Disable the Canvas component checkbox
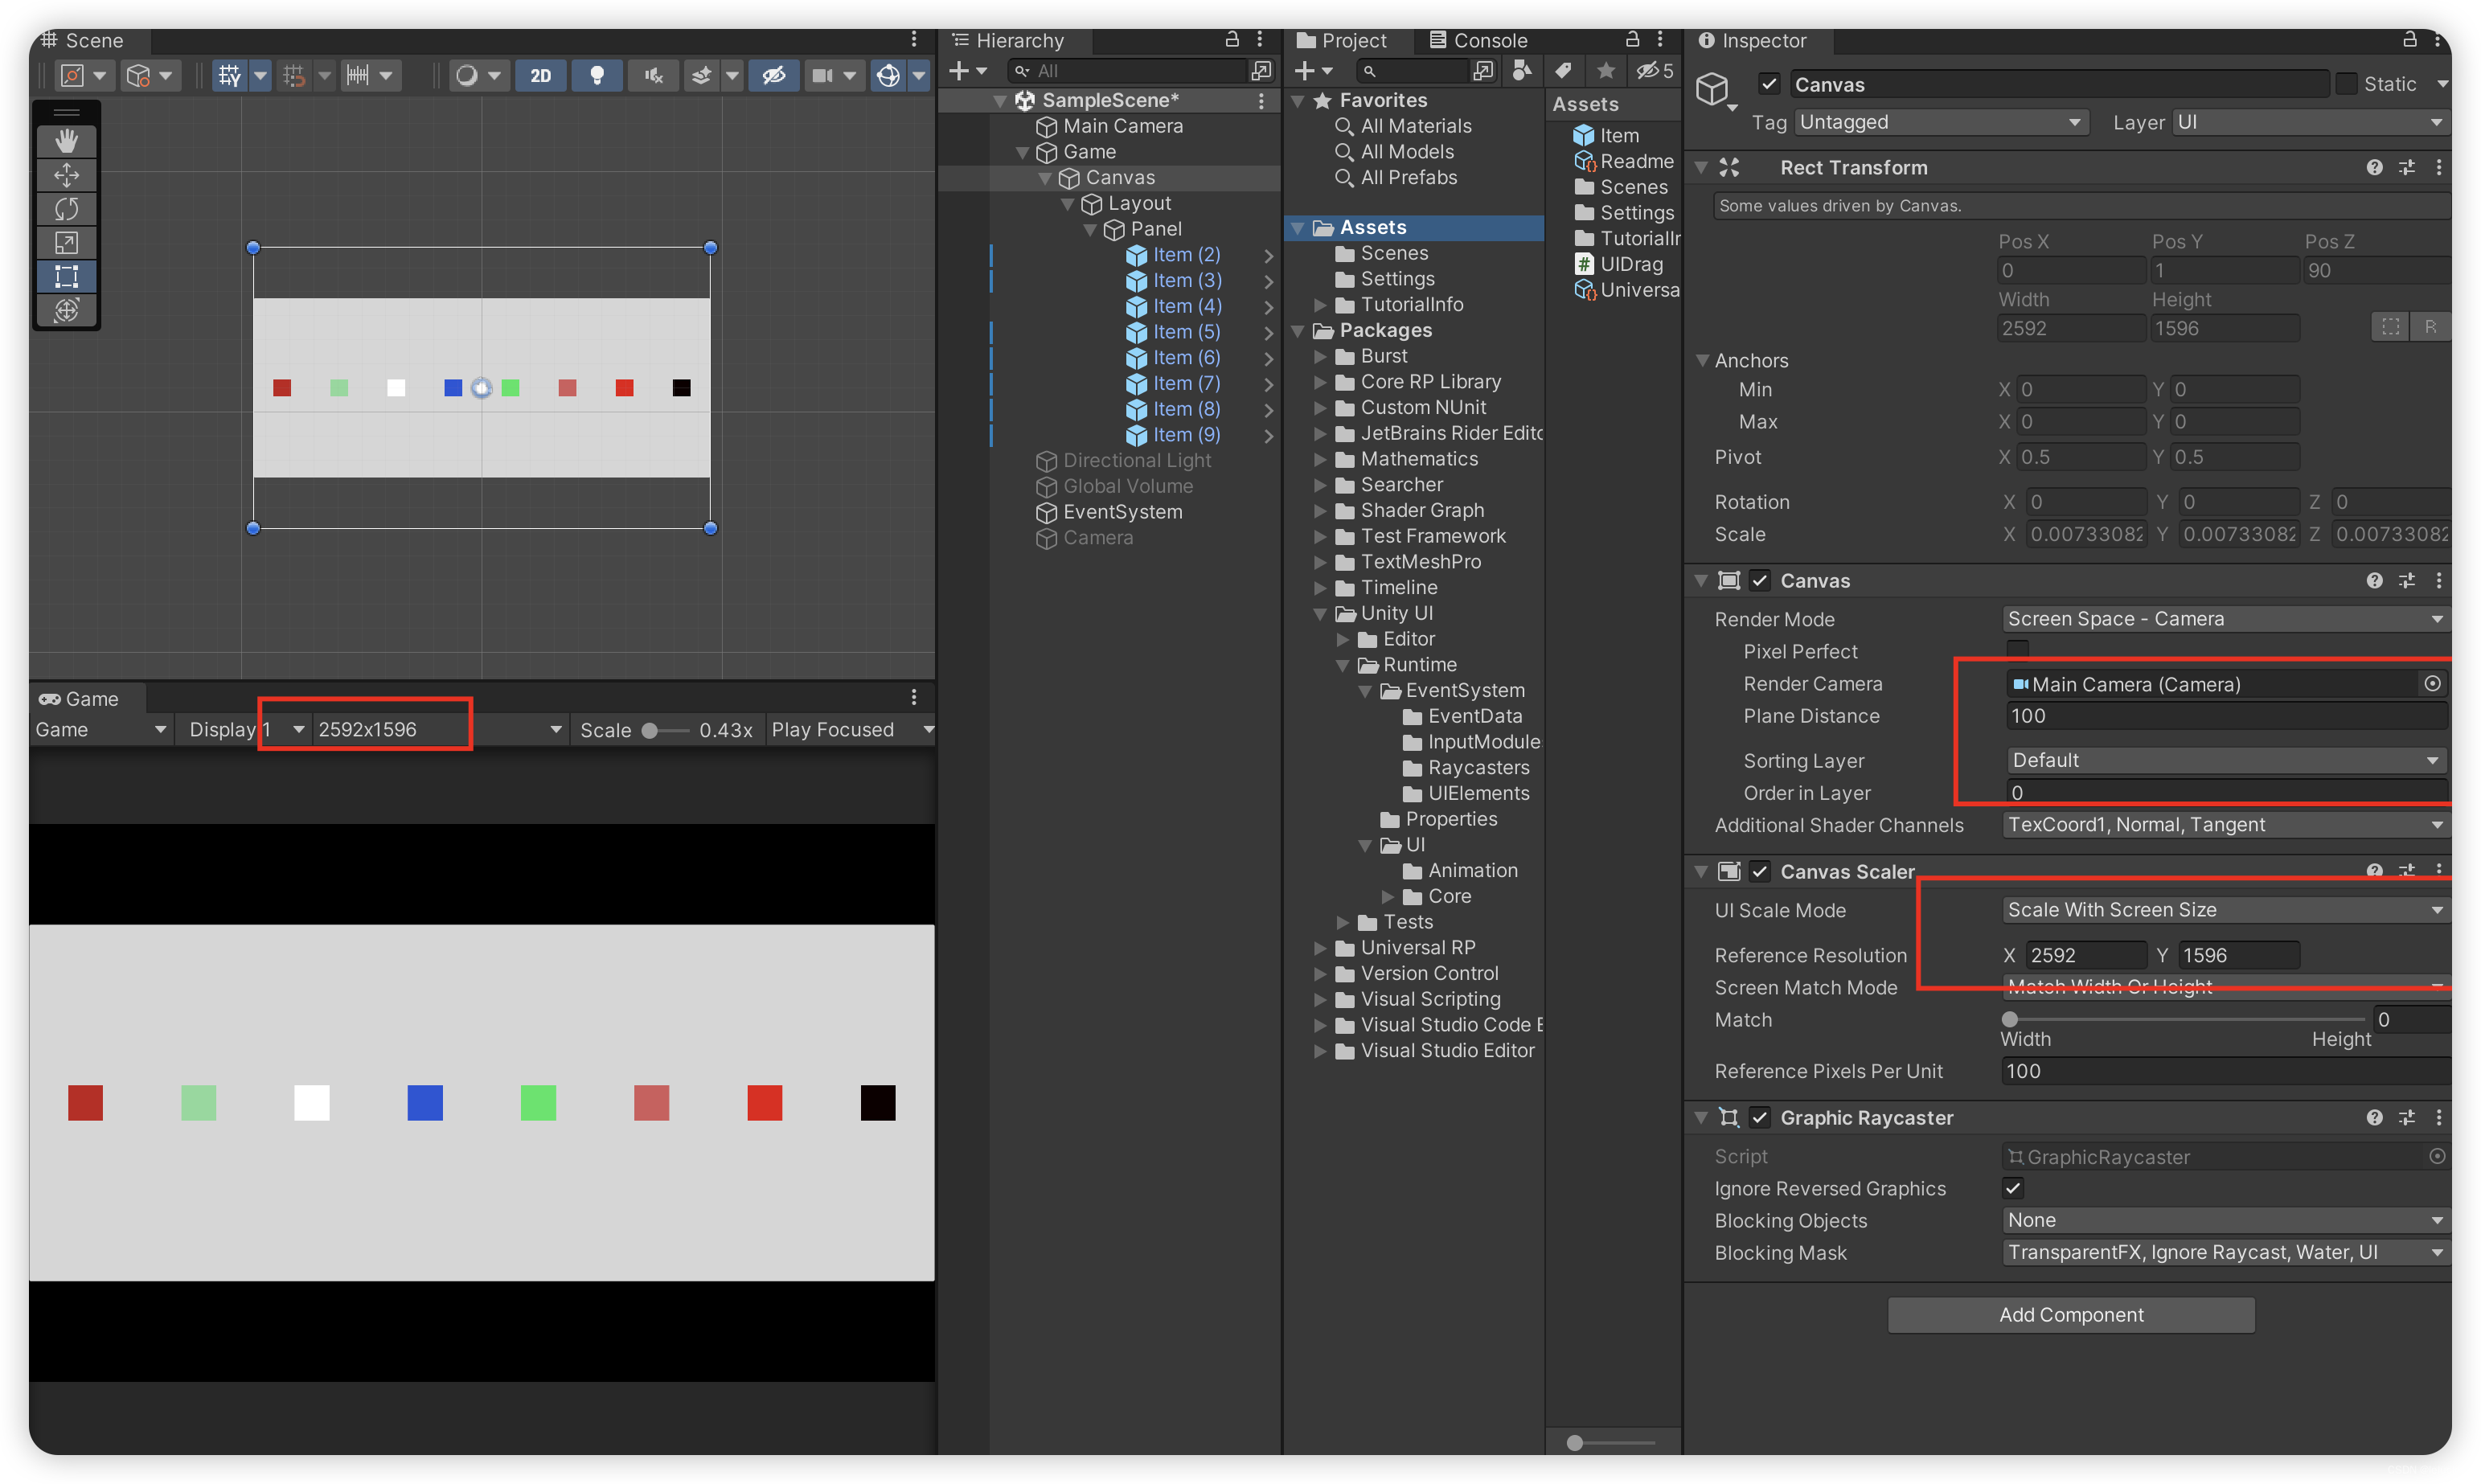This screenshot has height=1484, width=2481. (x=1760, y=580)
